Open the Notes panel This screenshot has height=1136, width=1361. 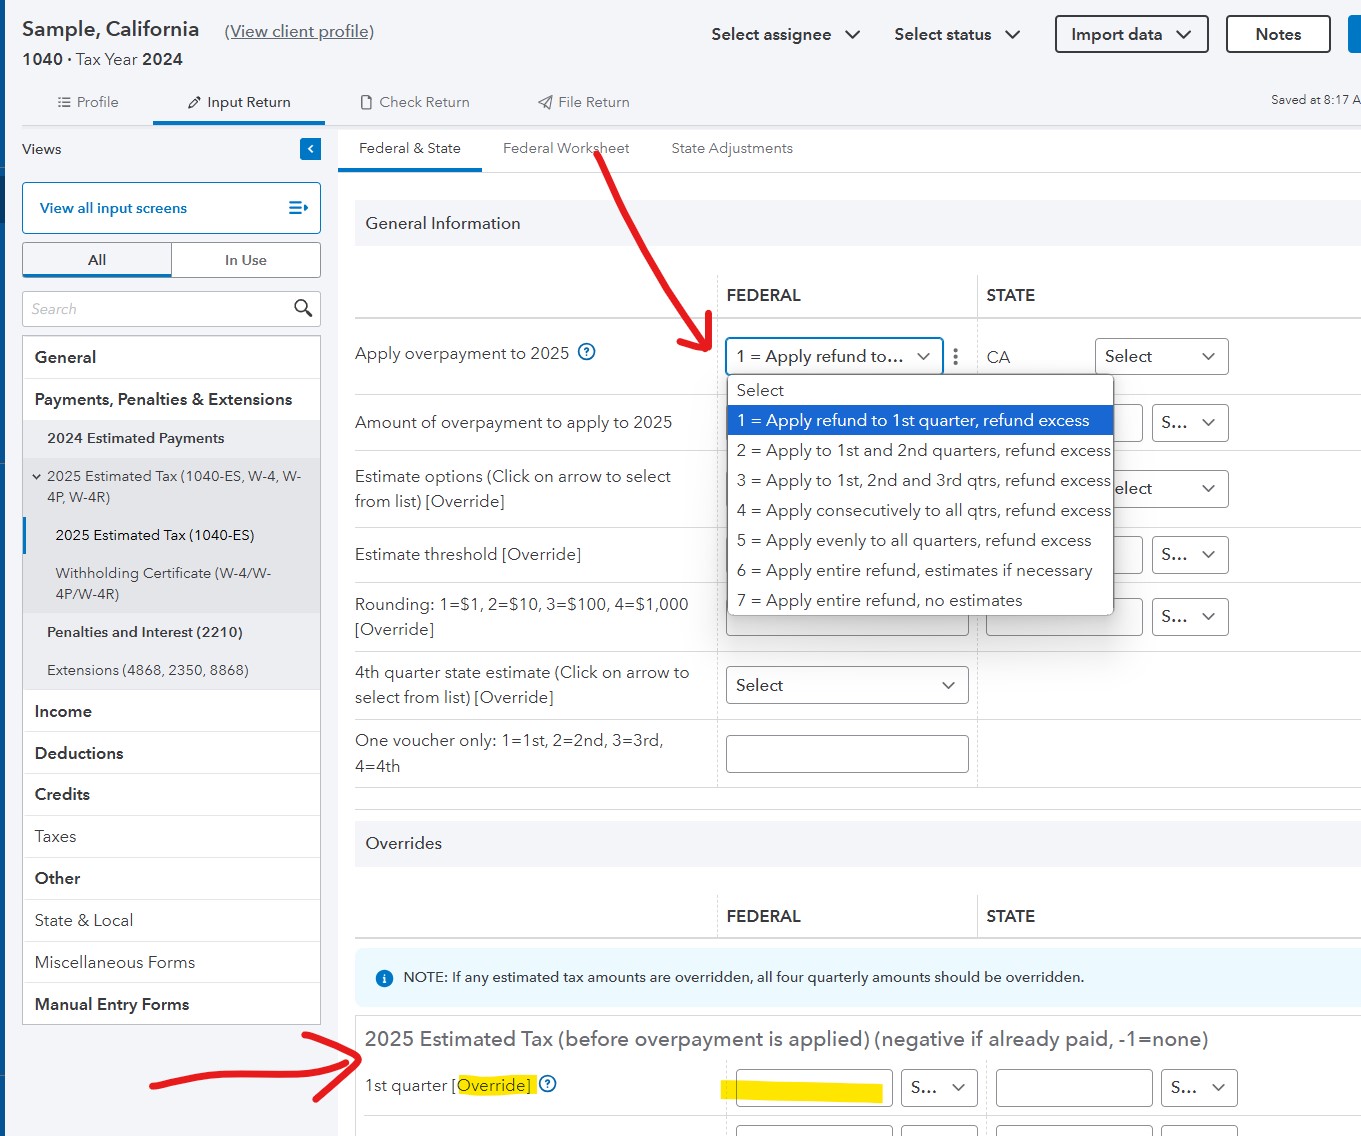click(x=1277, y=33)
